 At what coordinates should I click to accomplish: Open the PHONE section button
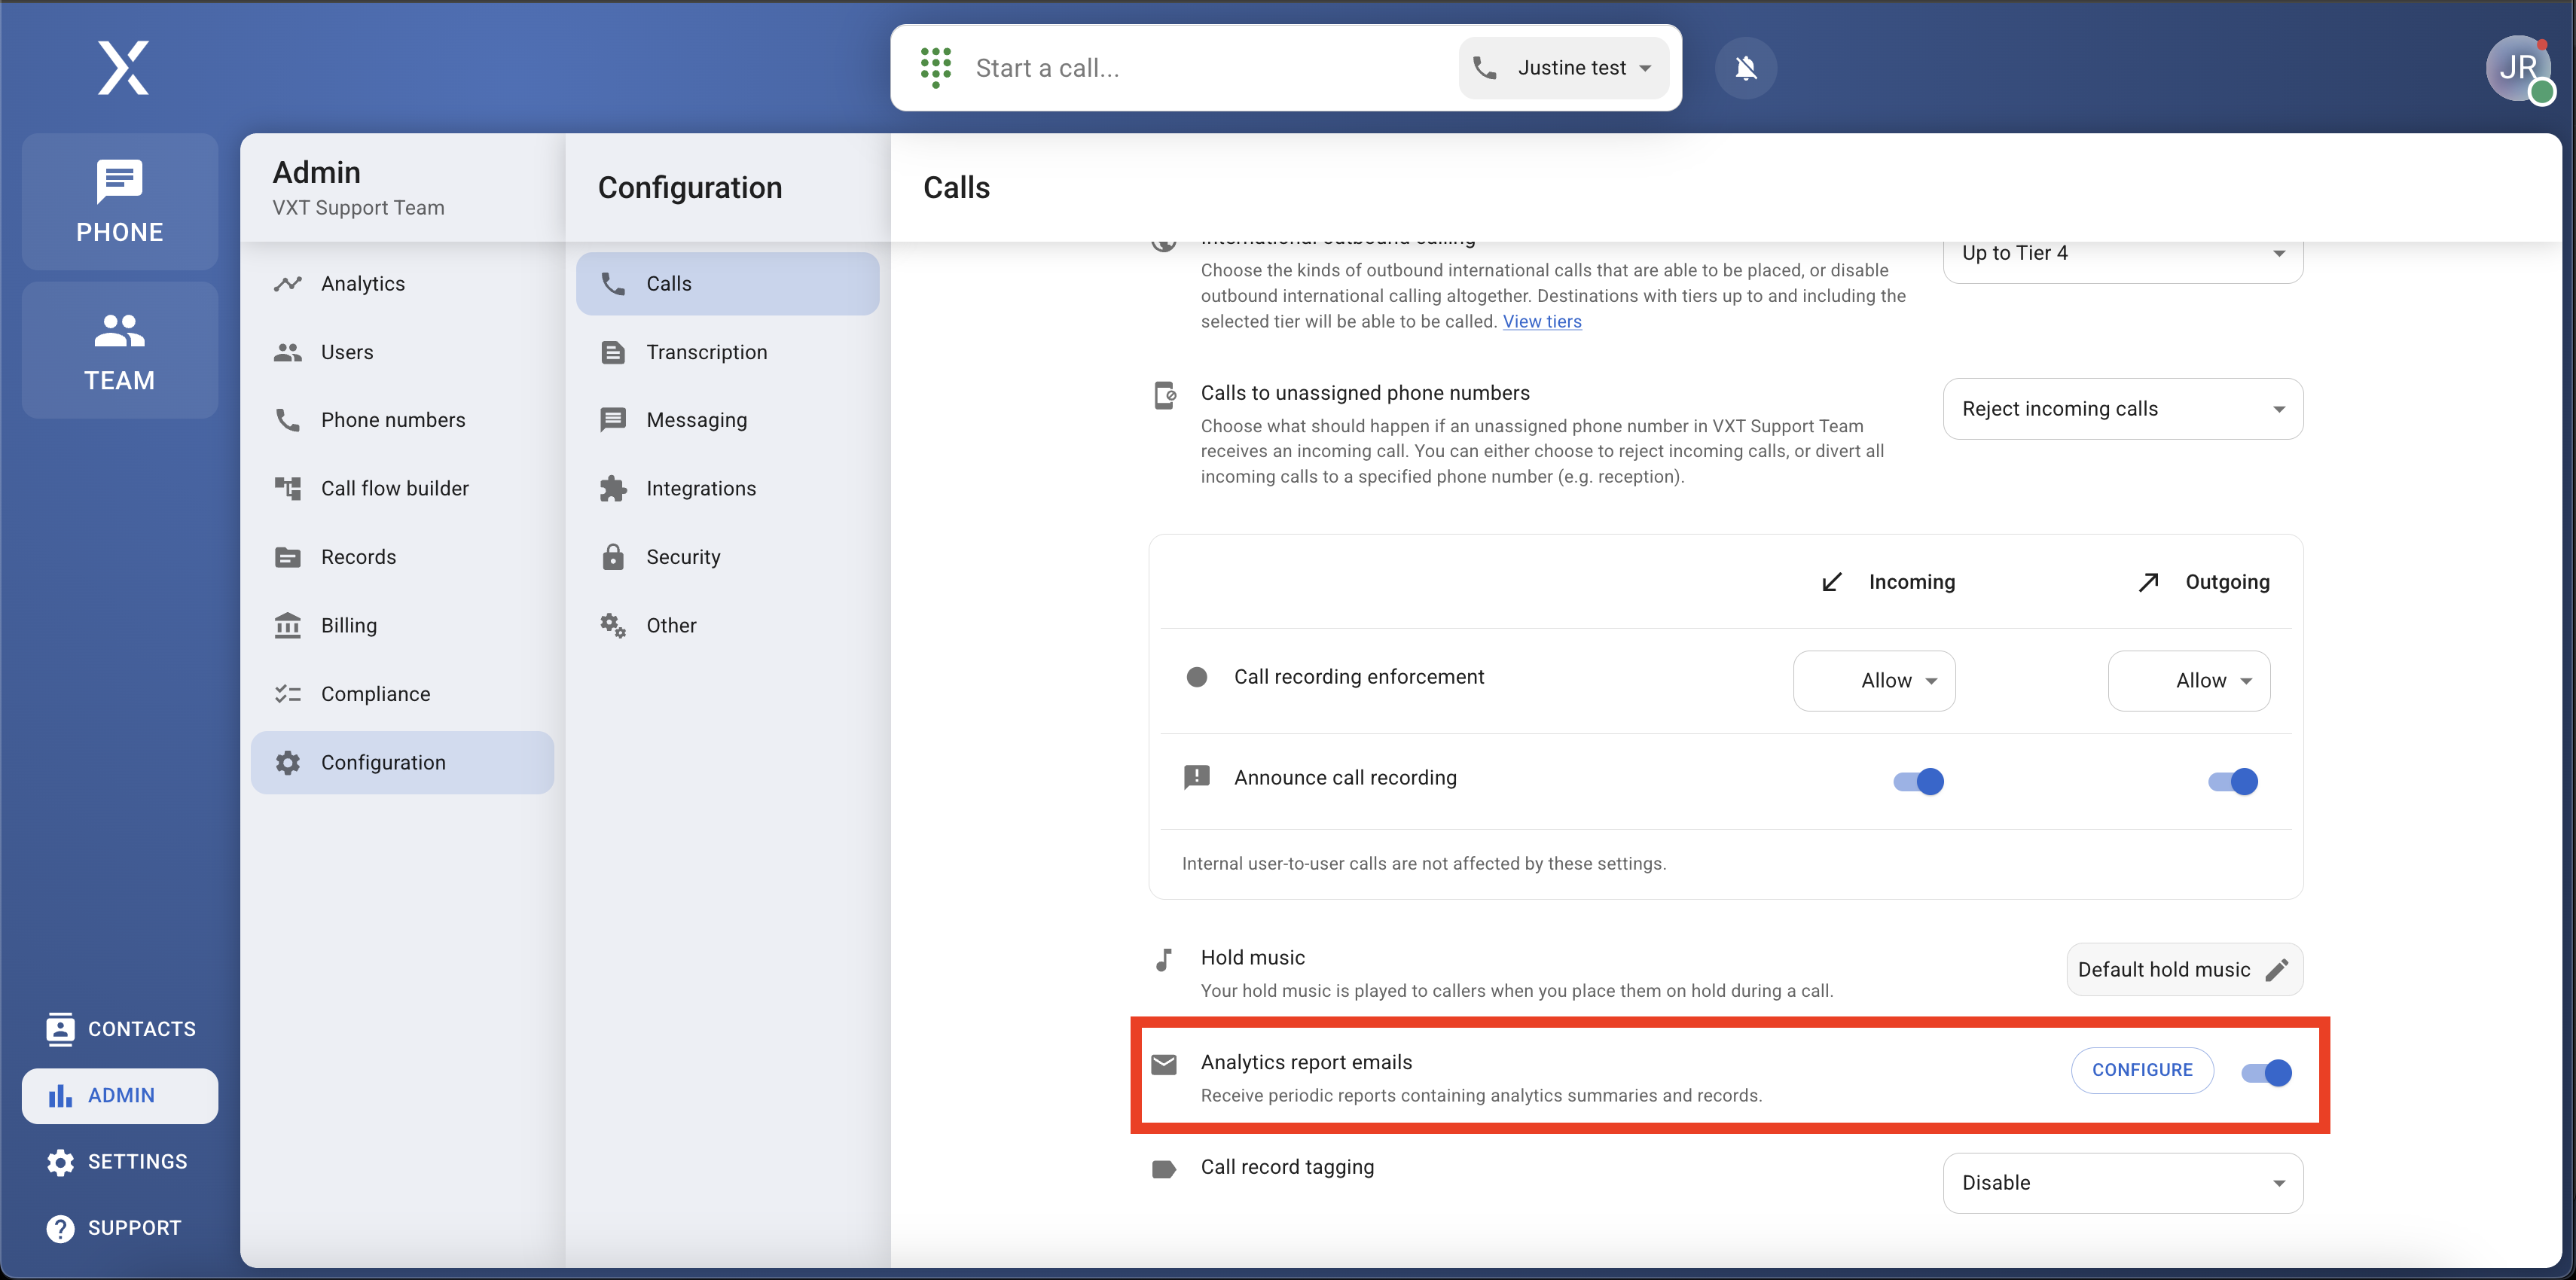119,201
